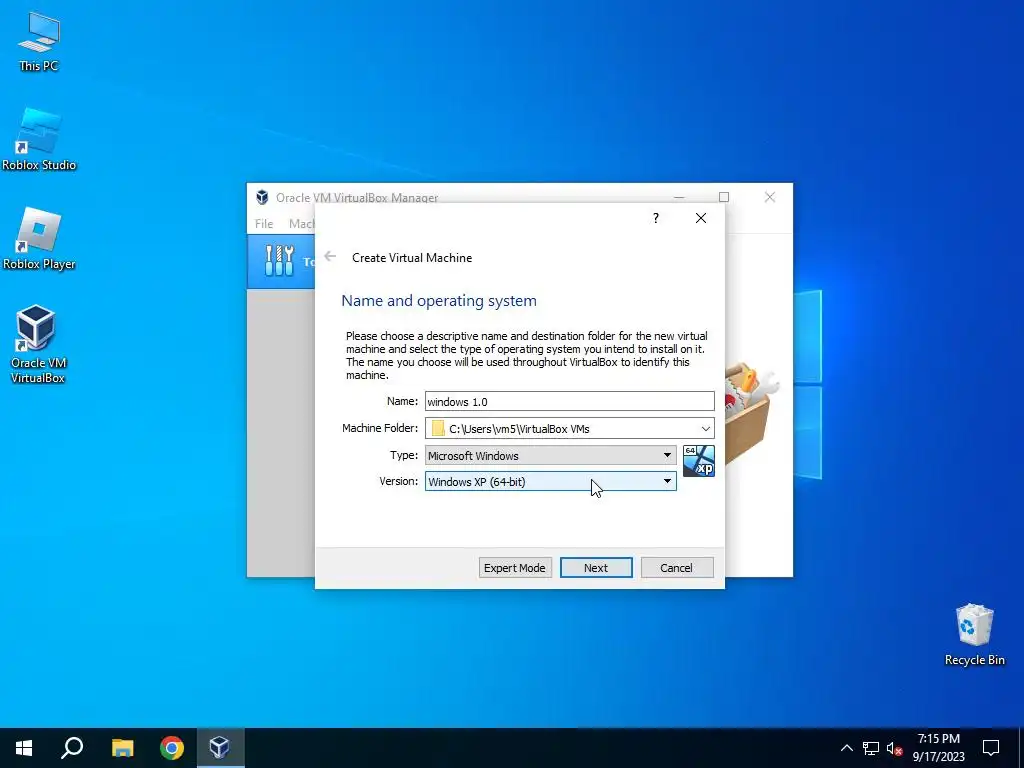
Task: Click the muted volume tray icon
Action: coord(894,748)
